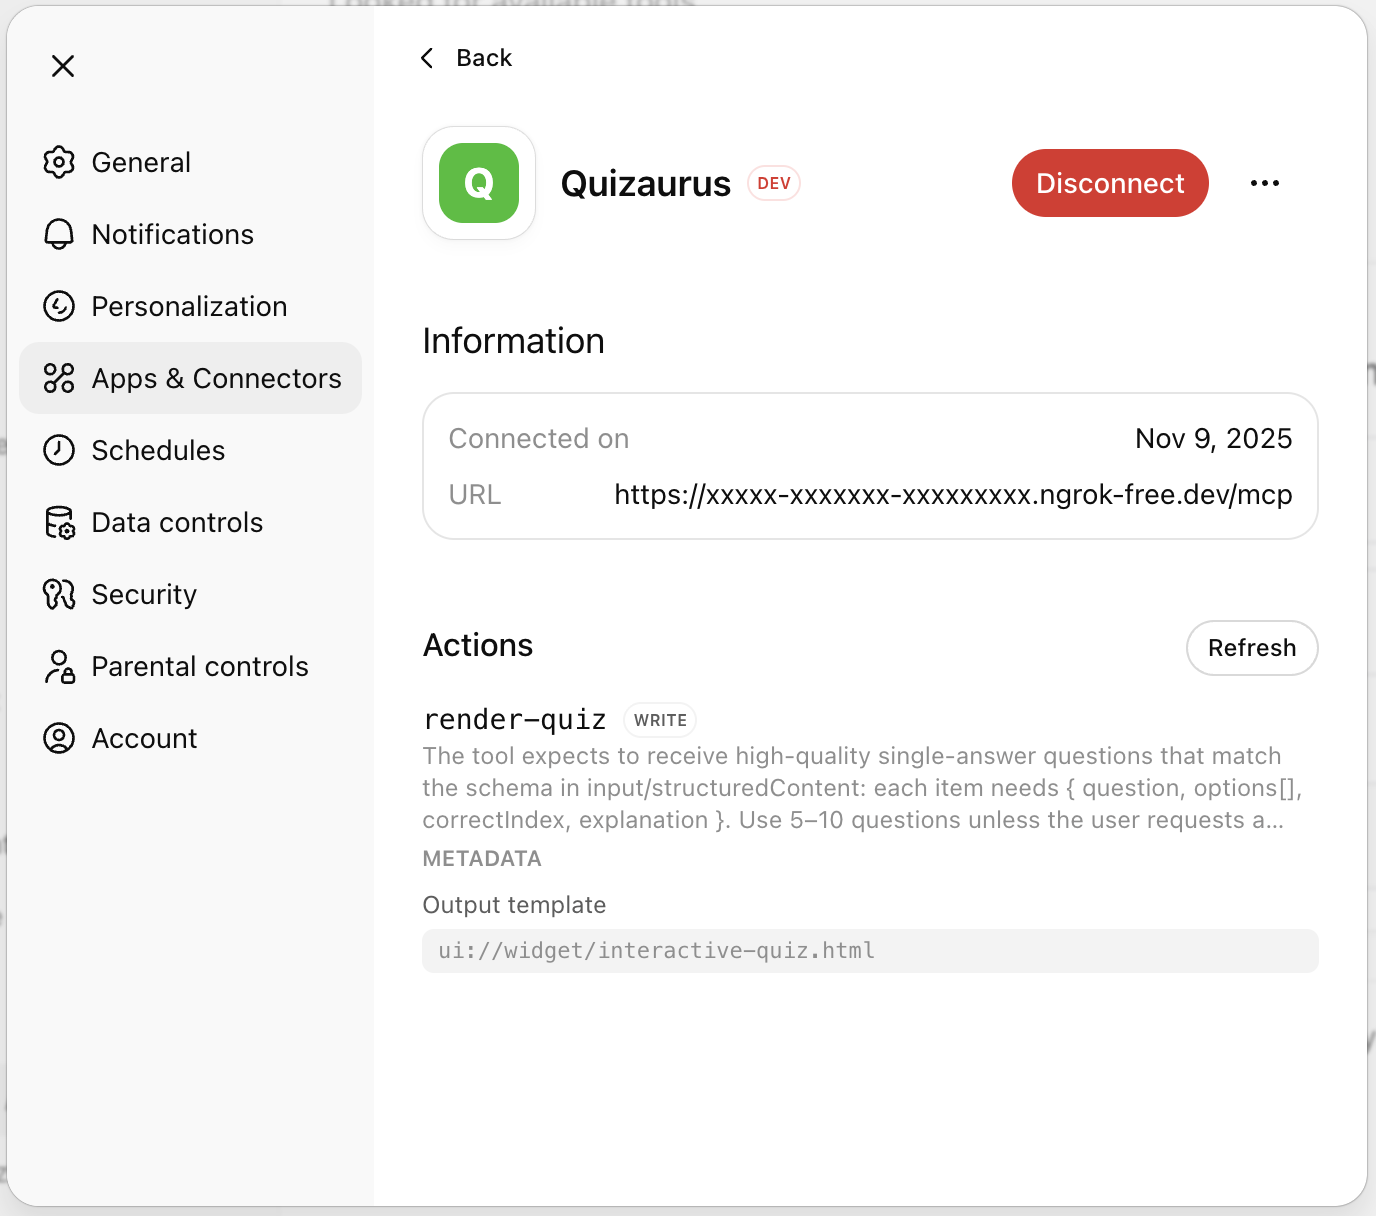Open Security via key icon
The image size is (1376, 1216).
(59, 594)
